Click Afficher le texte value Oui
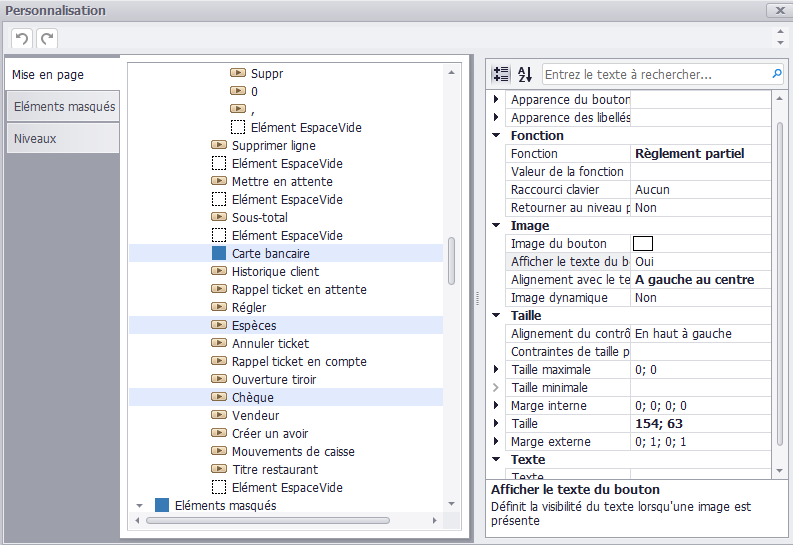The width and height of the screenshot is (793, 545). click(x=644, y=261)
